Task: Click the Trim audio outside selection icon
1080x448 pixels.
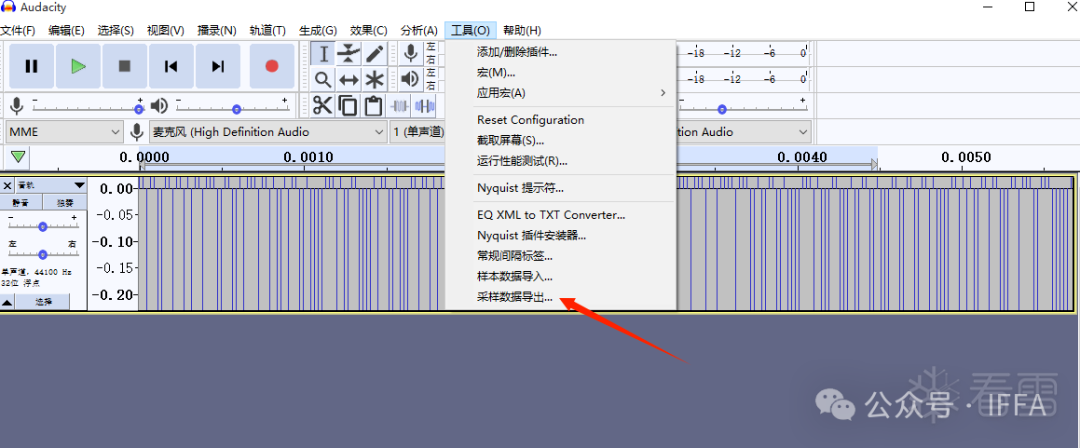Action: 400,105
